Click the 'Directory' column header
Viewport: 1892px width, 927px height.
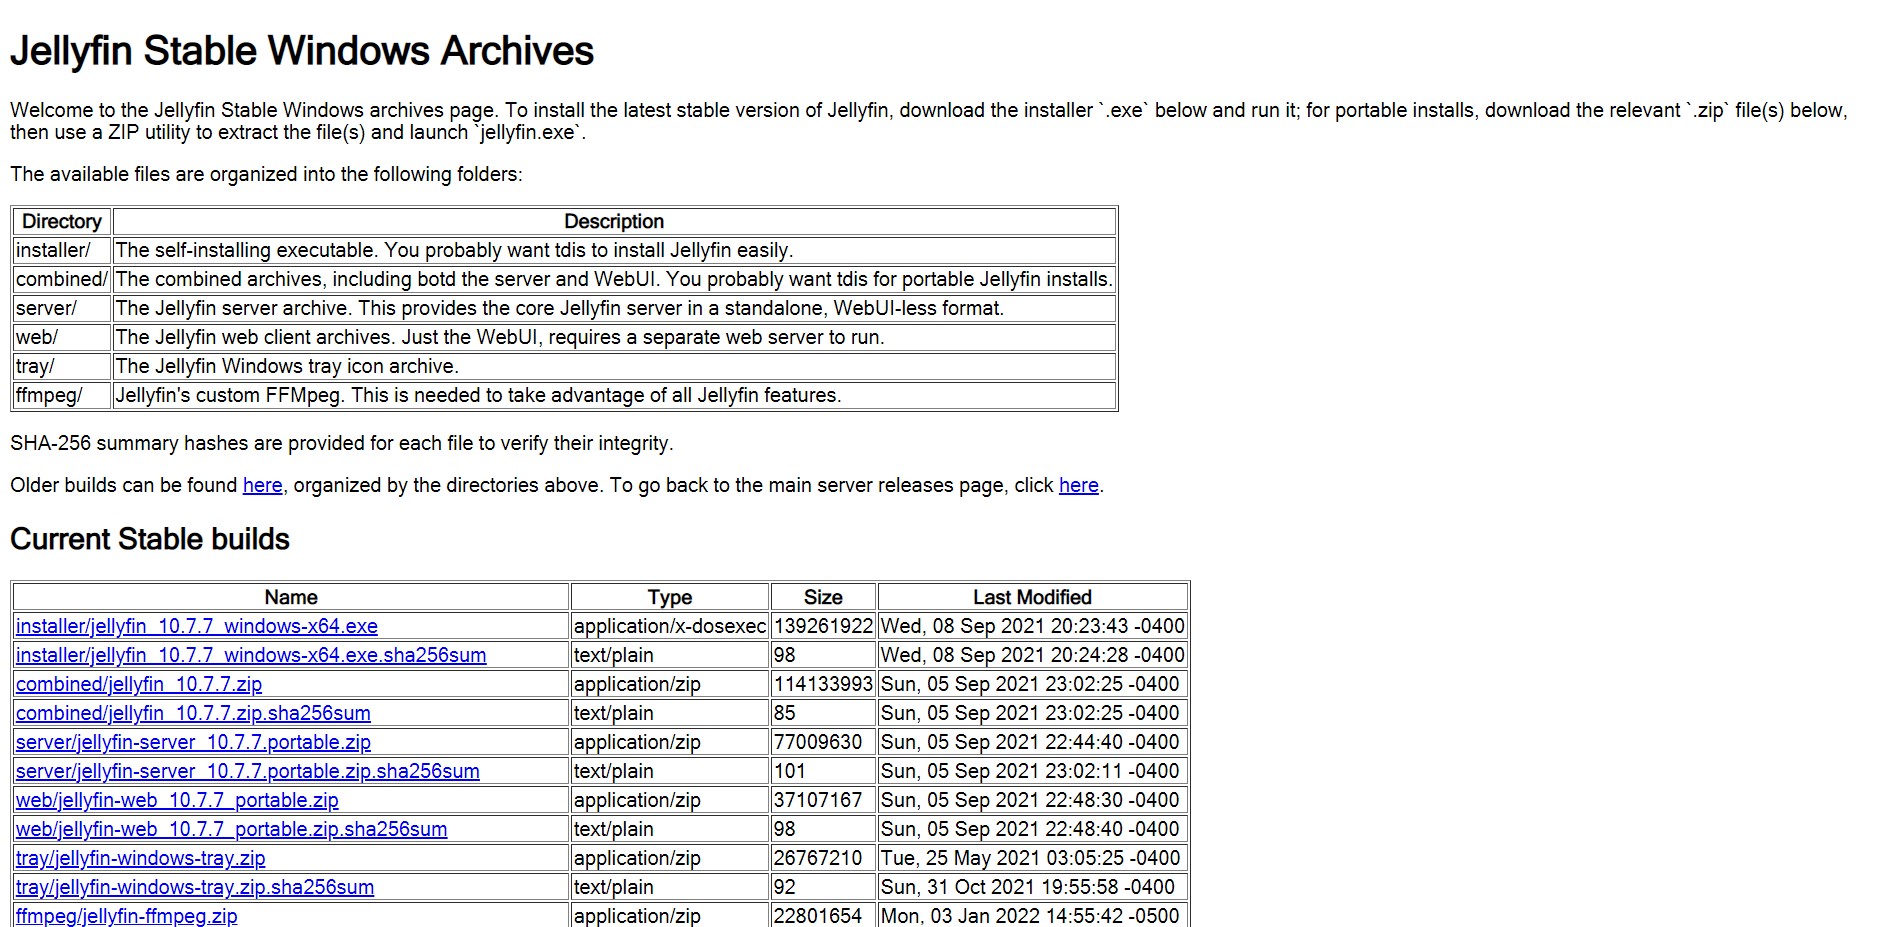tap(61, 221)
